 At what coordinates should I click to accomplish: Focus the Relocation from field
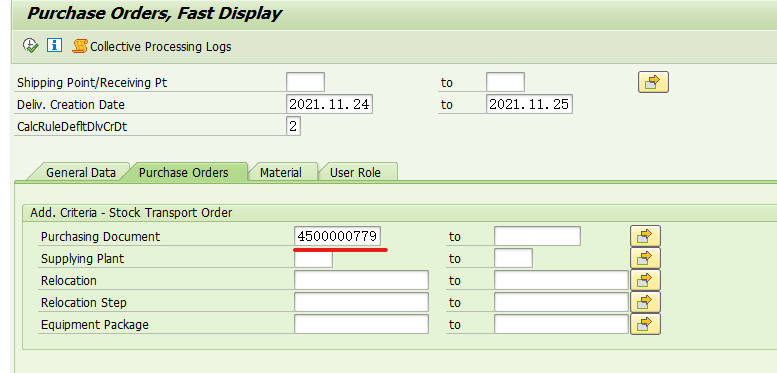361,280
